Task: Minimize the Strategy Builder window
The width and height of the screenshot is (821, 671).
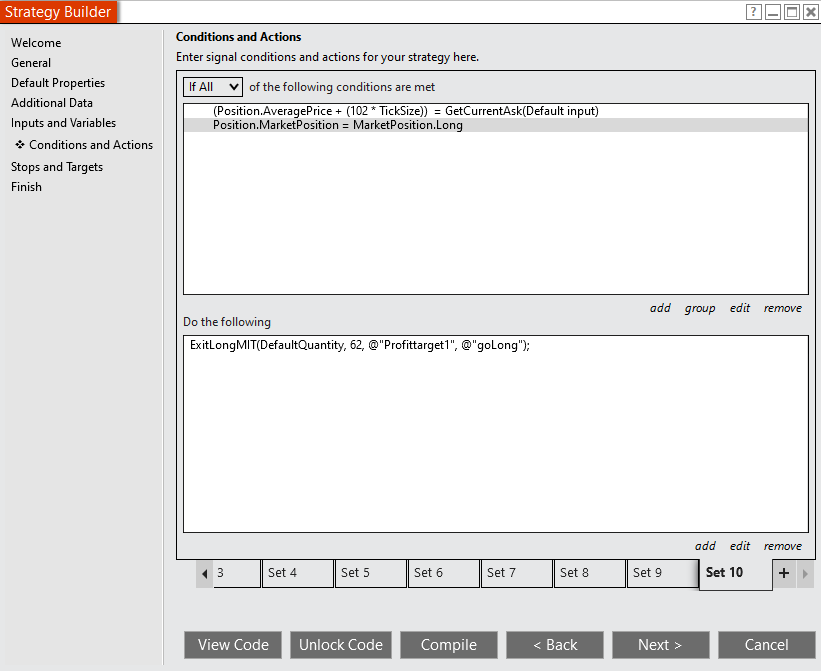Action: pyautogui.click(x=773, y=12)
